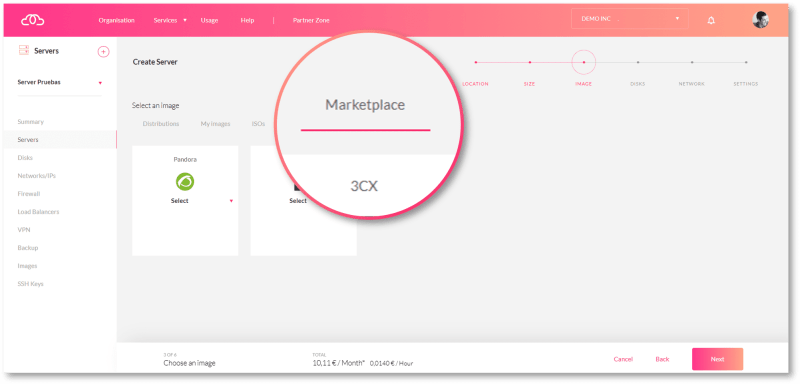Select the Pandora image
The image size is (800, 384).
180,201
